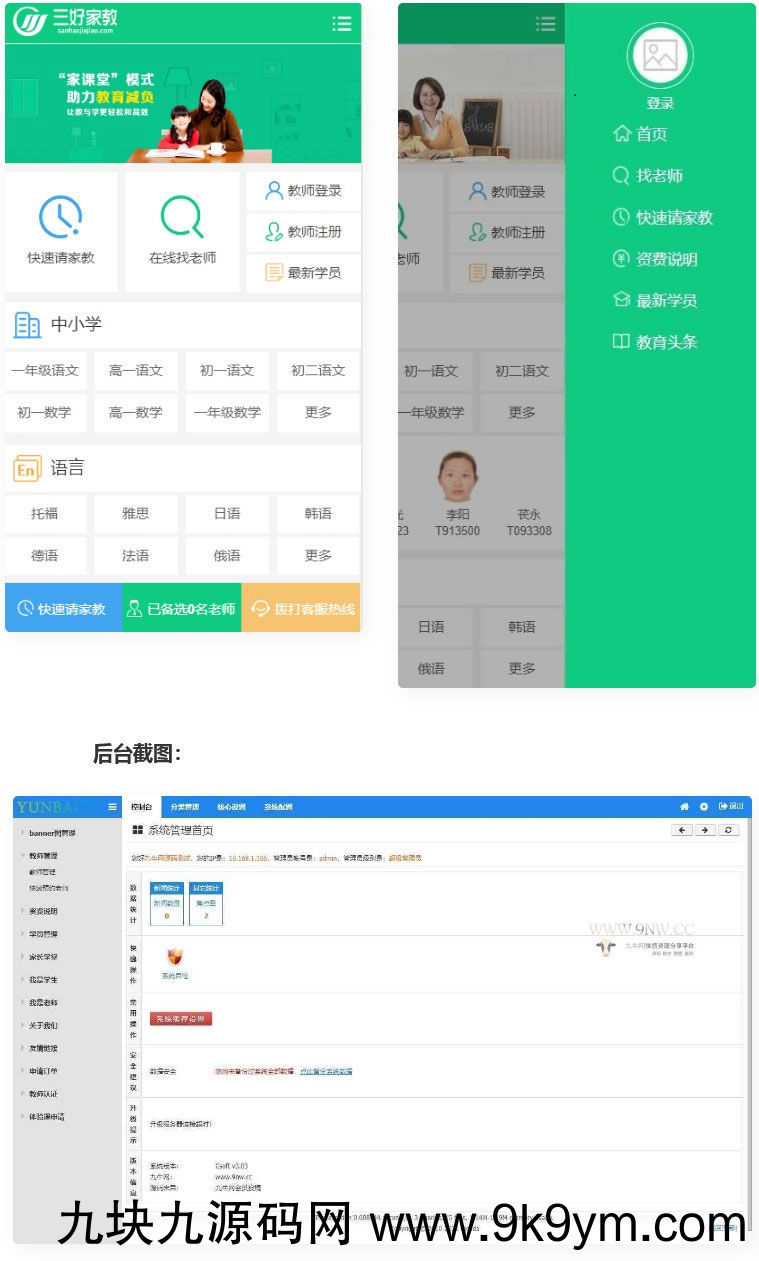Collapse the 教师管理 sidebar section

(43, 856)
